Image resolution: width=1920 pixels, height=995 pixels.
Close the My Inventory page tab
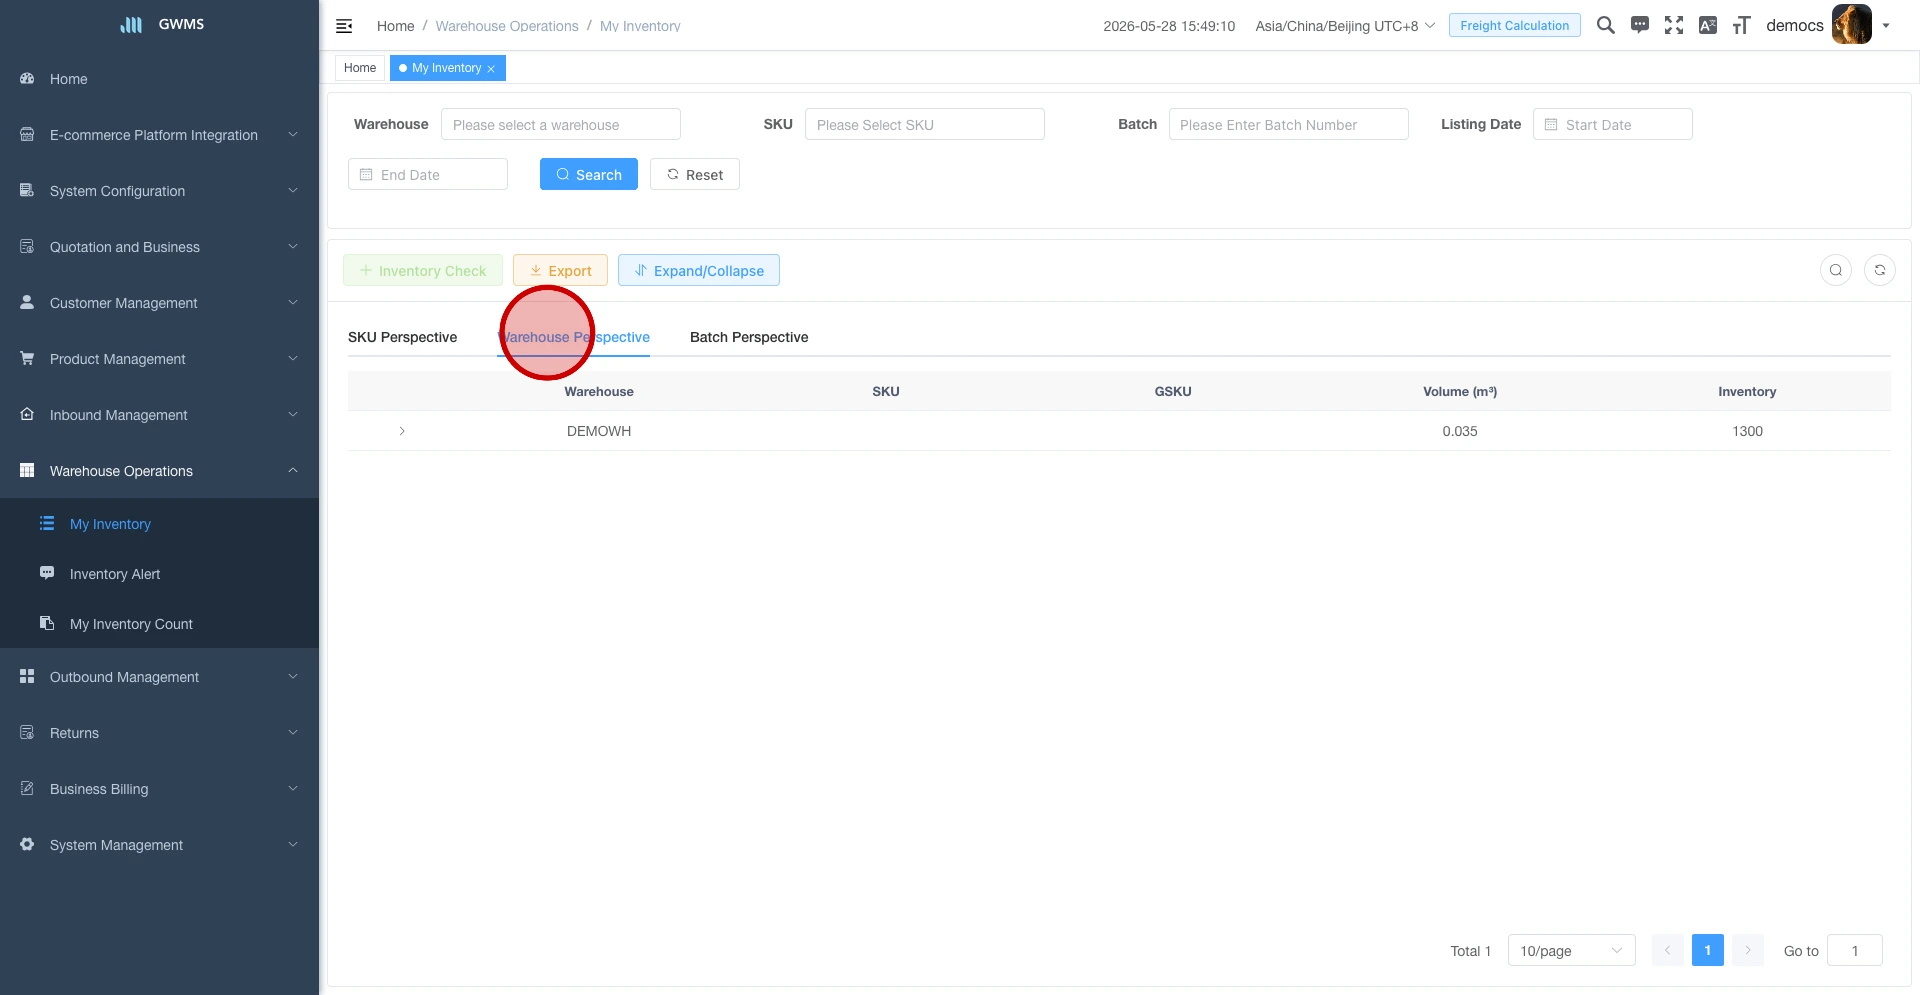[491, 69]
